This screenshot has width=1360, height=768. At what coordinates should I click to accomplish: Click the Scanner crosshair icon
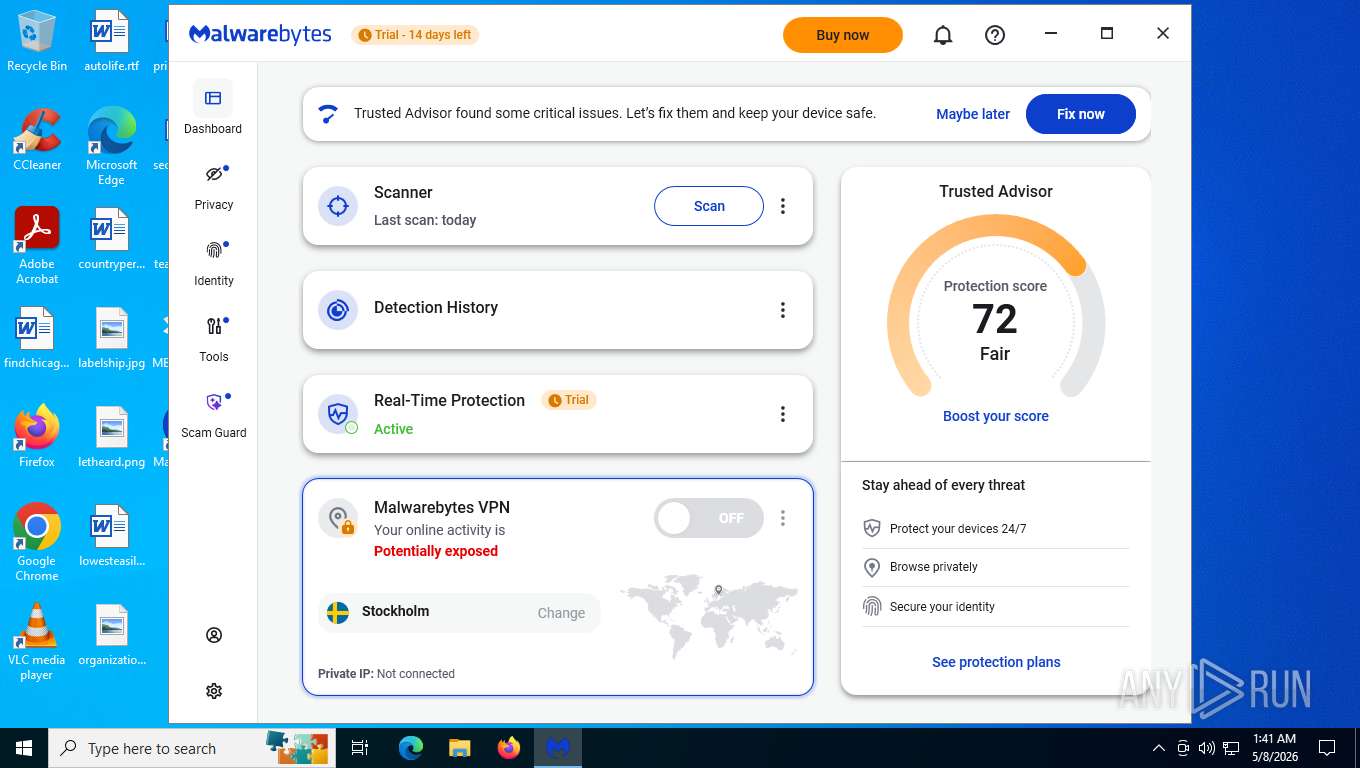pos(338,206)
